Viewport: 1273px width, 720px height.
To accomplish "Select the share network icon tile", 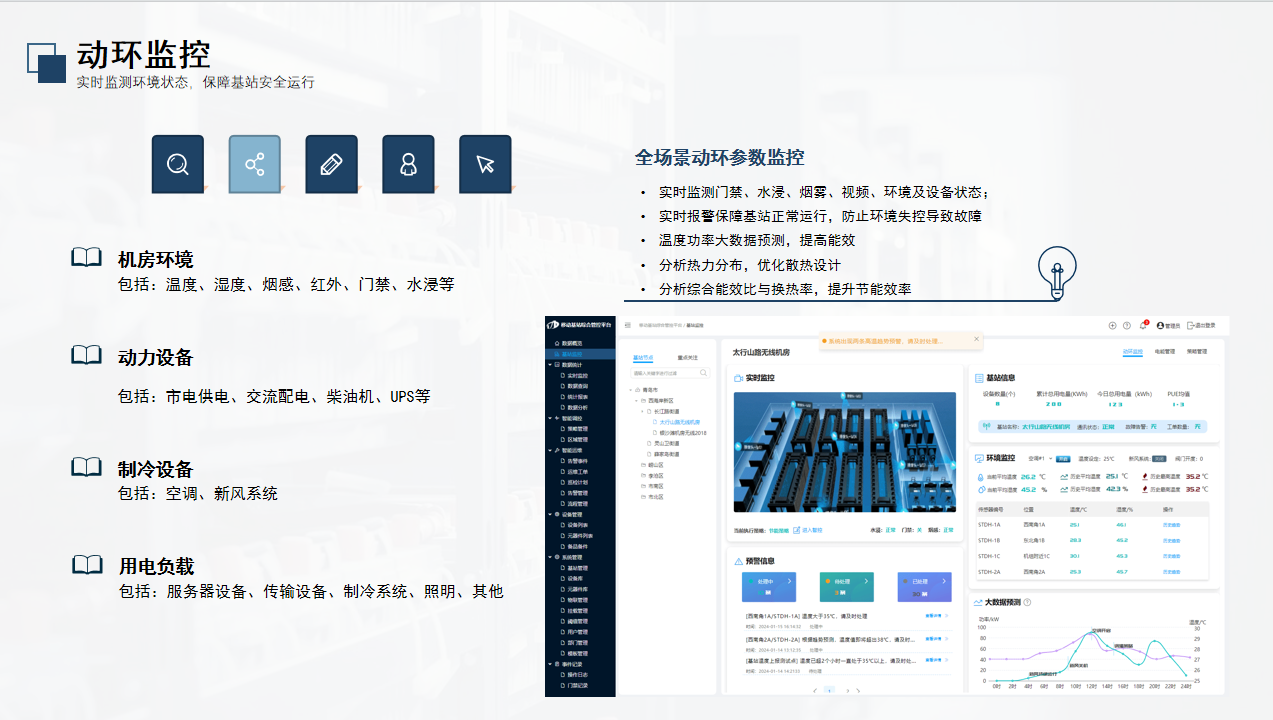I will point(254,164).
